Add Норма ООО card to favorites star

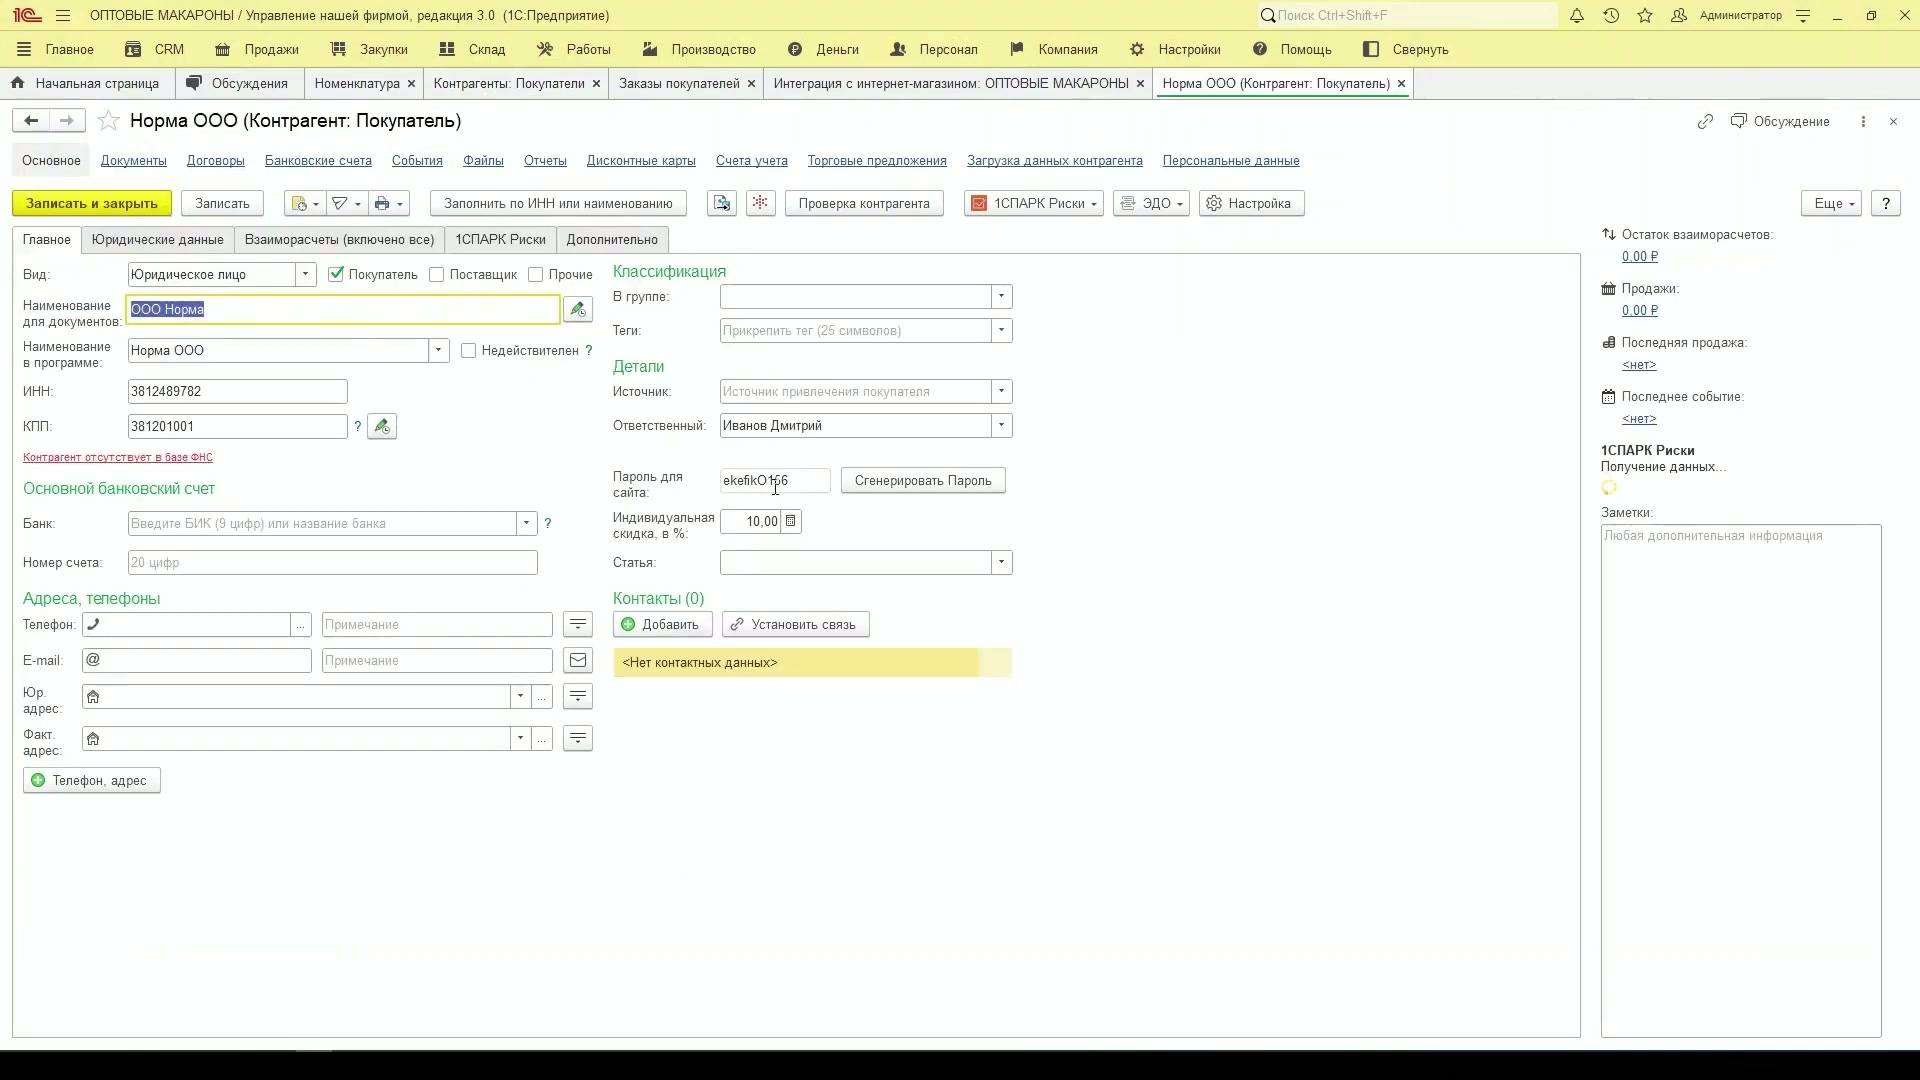109,121
